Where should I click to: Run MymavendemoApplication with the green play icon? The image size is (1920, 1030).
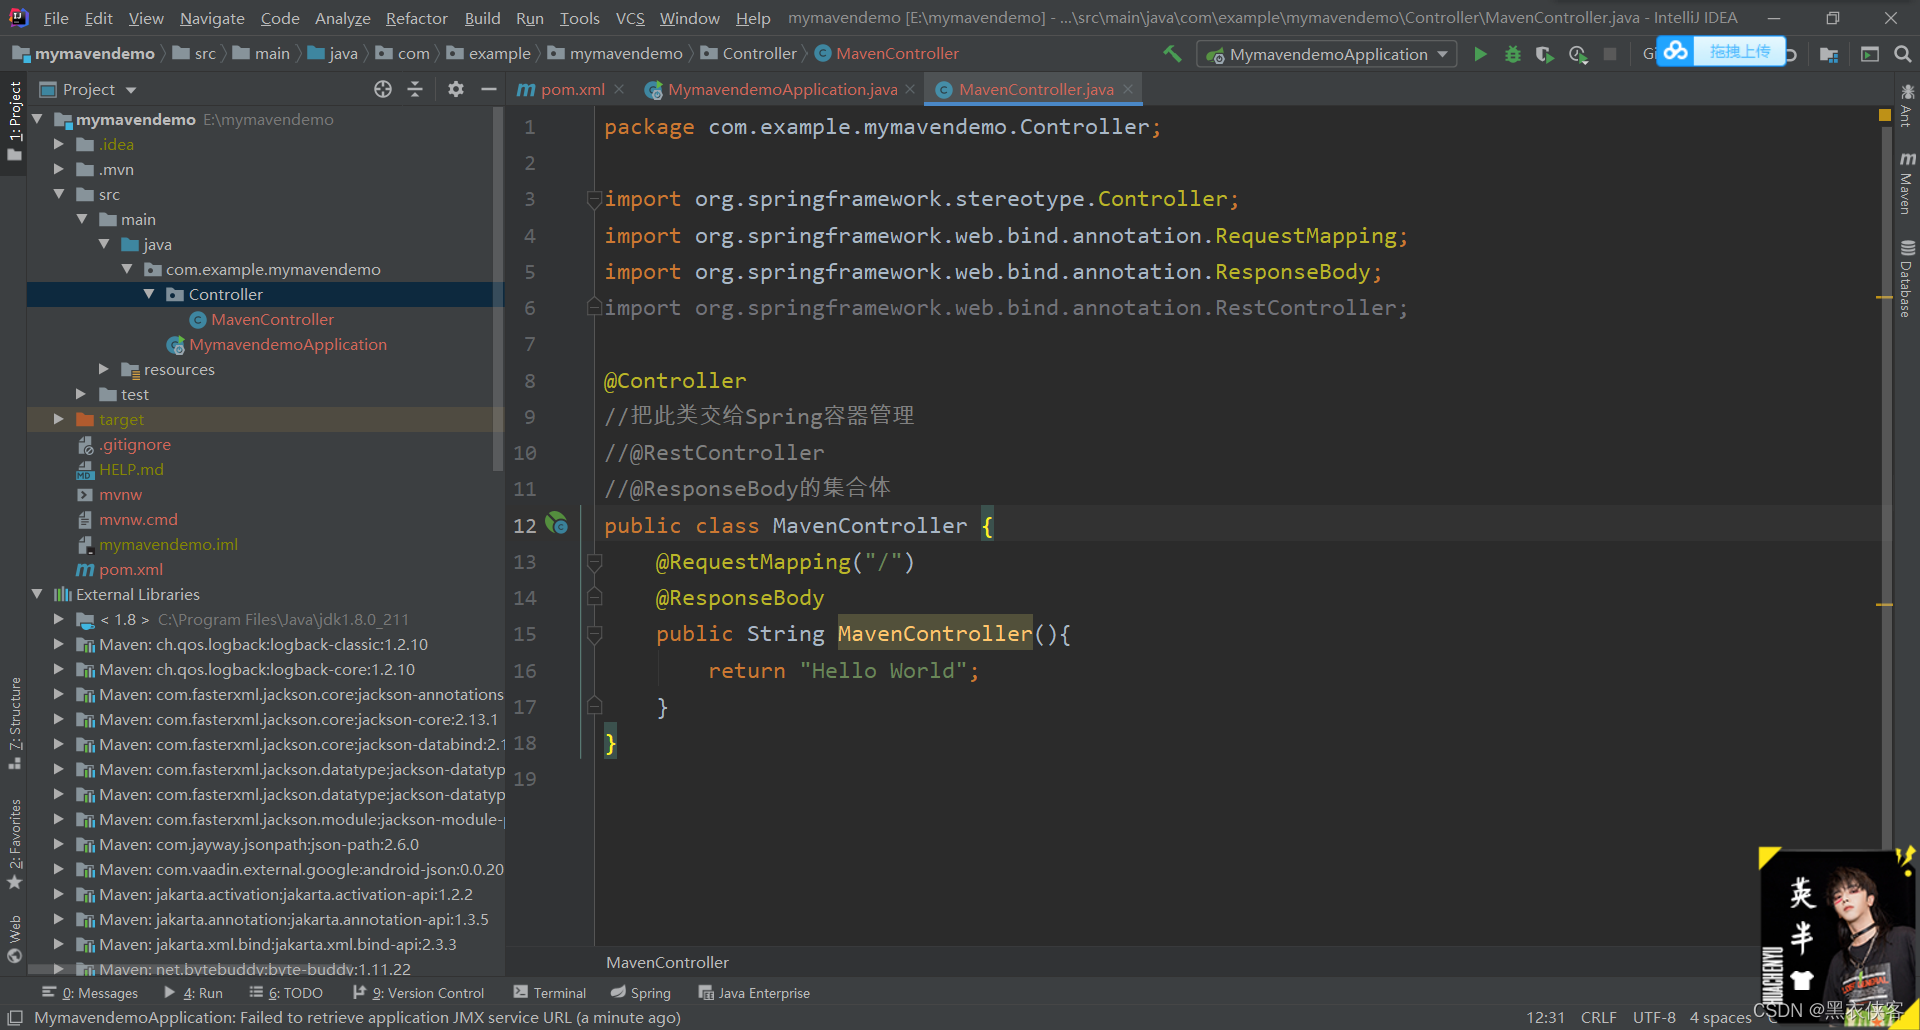pos(1480,54)
